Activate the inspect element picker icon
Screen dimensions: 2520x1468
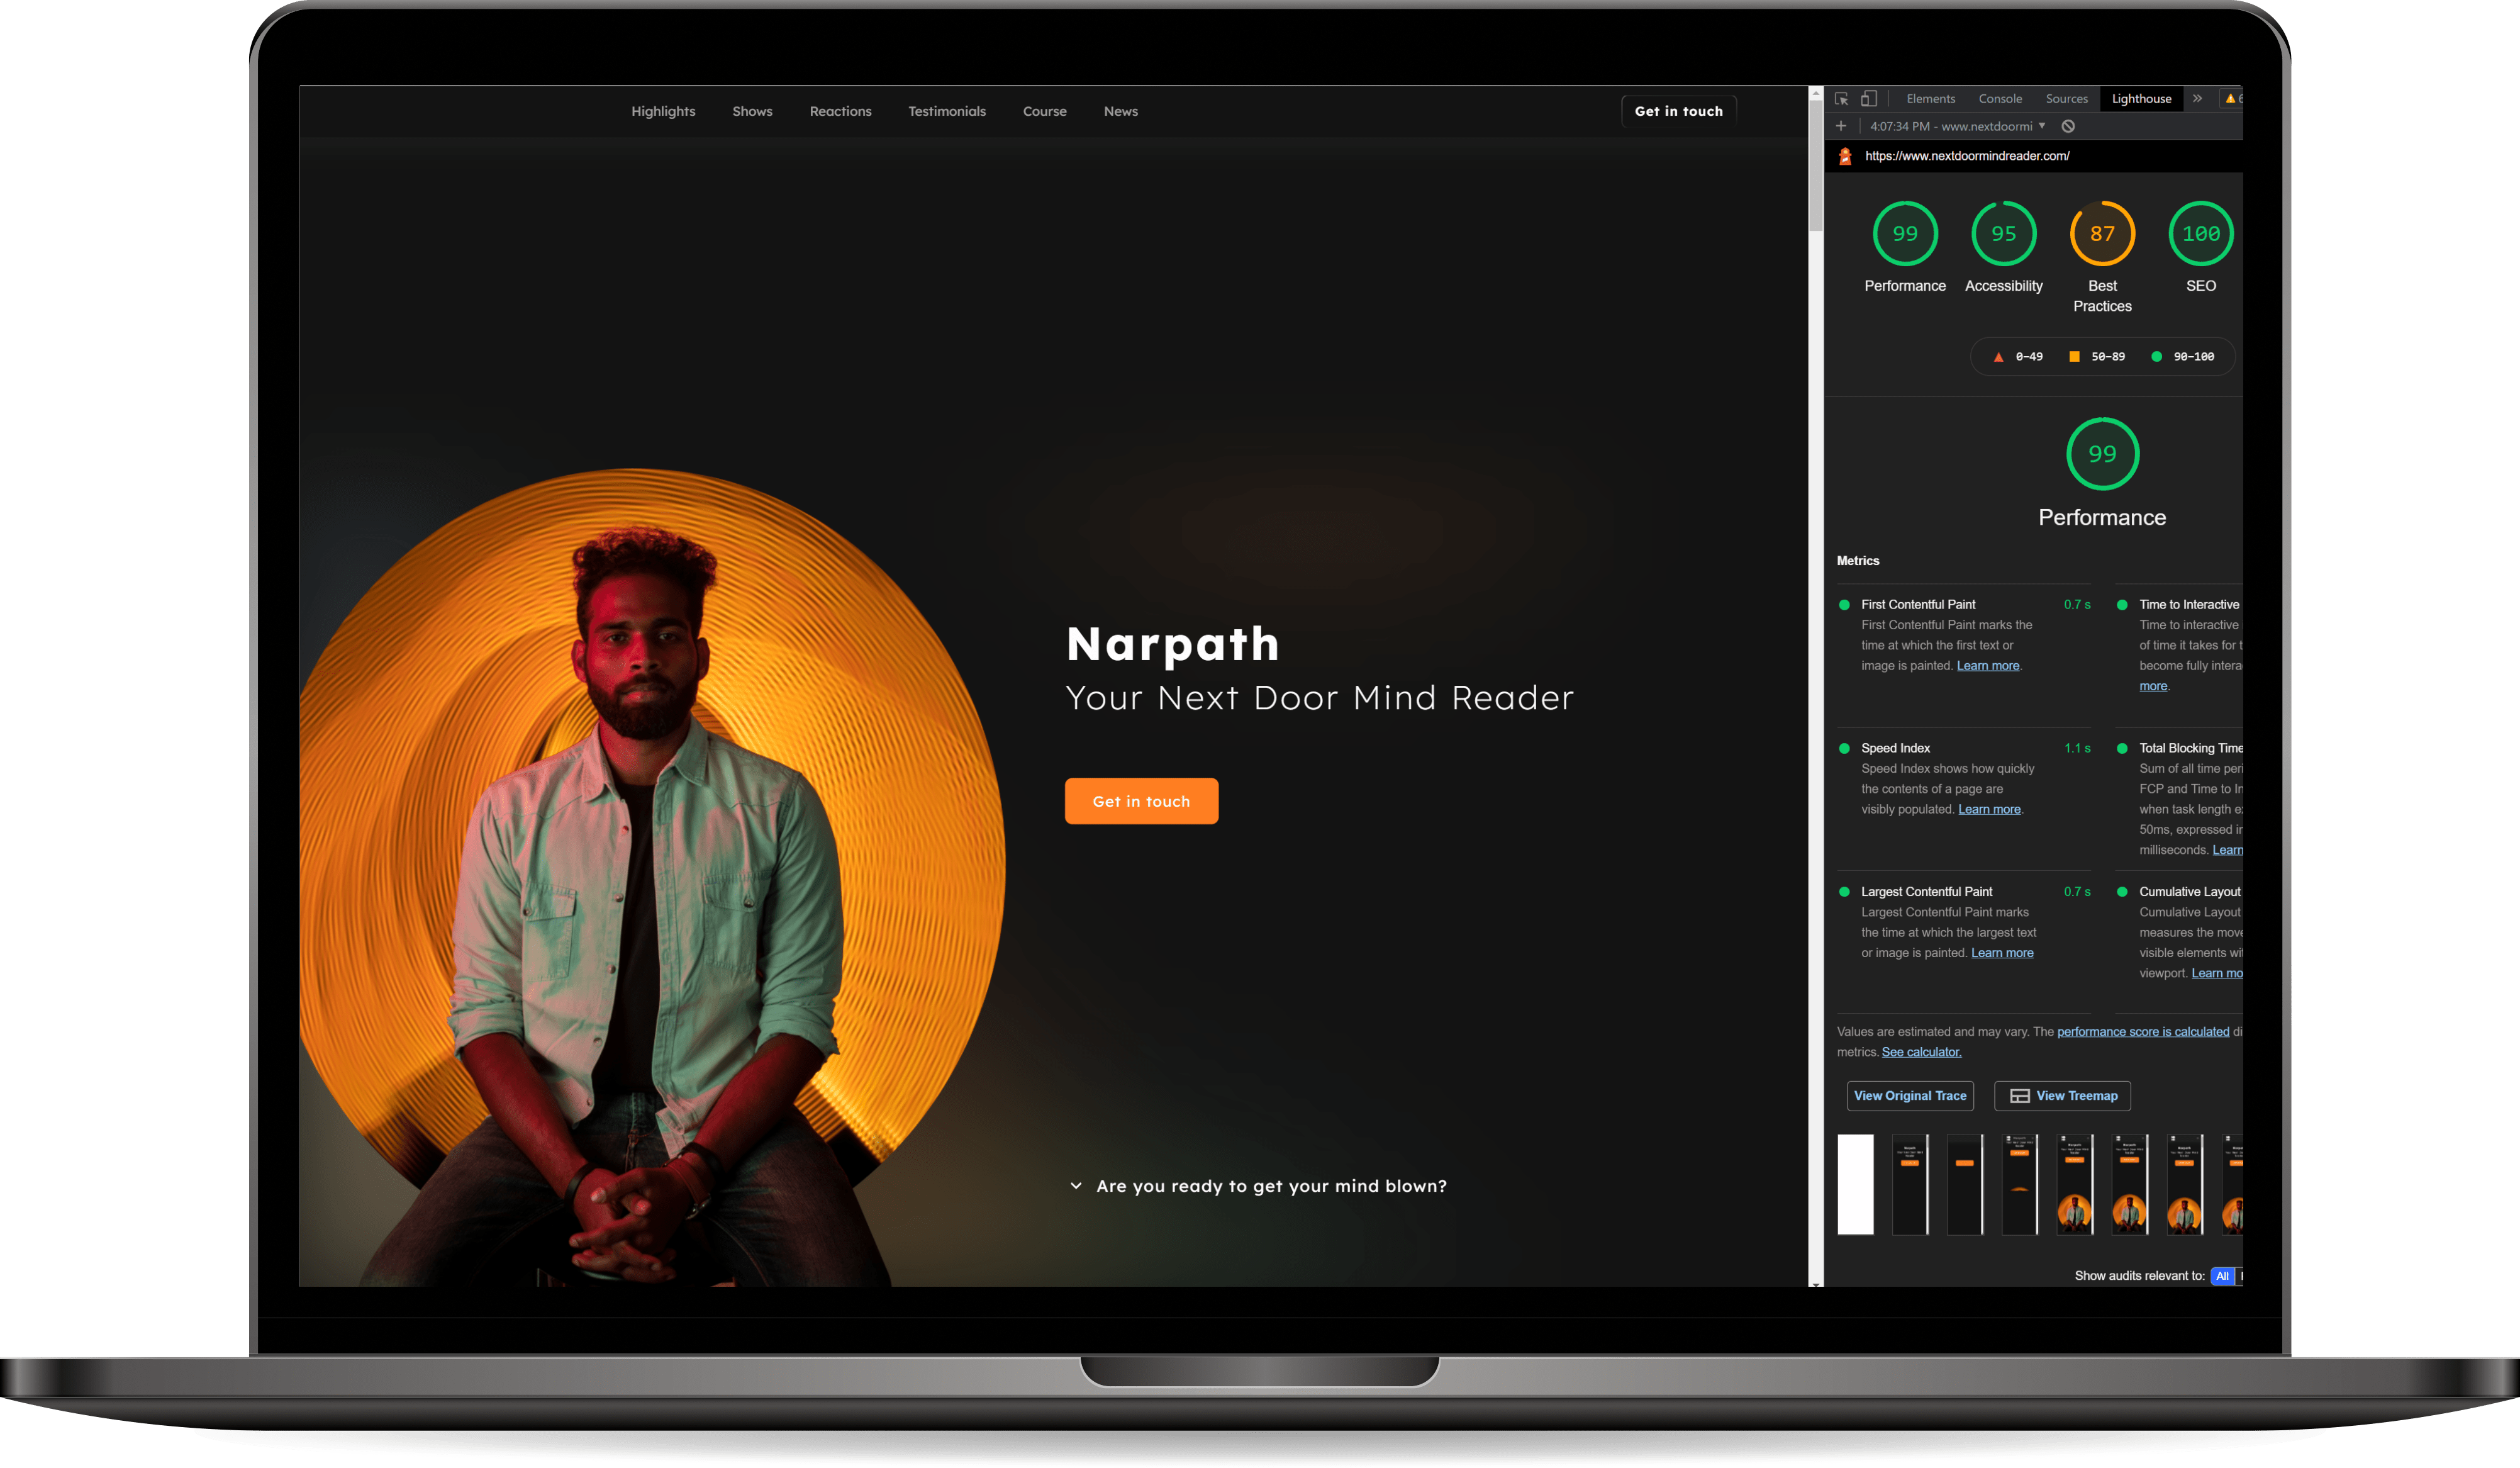pos(1841,99)
